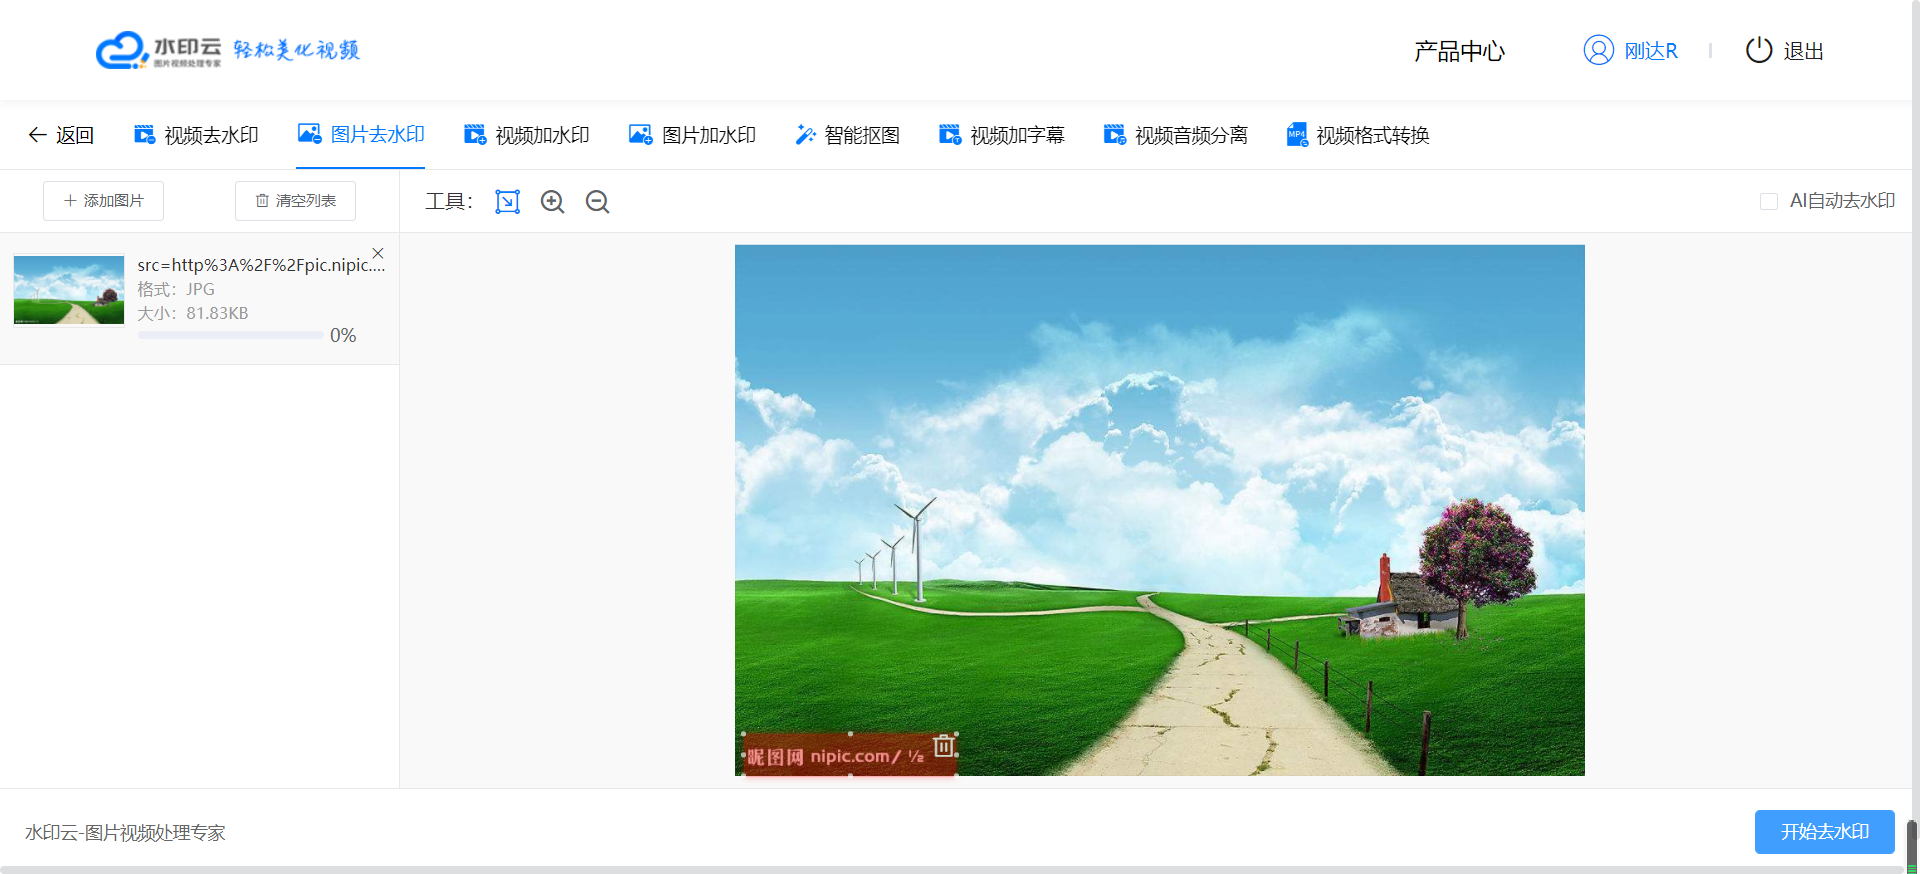Image resolution: width=1920 pixels, height=874 pixels.
Task: Go back with the 返回 arrow
Action: (61, 135)
